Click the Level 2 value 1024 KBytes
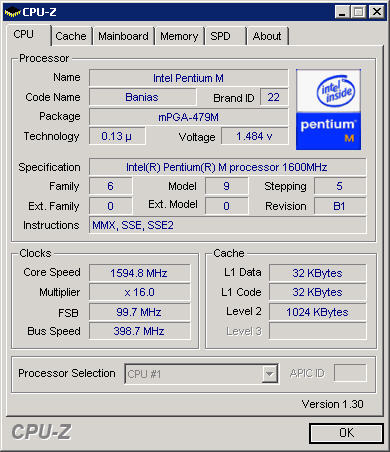Viewport: 390px width, 452px height. pos(318,312)
